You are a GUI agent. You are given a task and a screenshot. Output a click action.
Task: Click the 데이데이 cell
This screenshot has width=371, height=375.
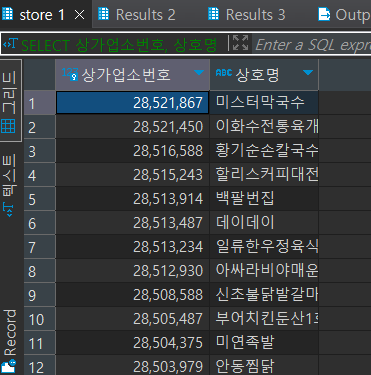[x=264, y=223]
